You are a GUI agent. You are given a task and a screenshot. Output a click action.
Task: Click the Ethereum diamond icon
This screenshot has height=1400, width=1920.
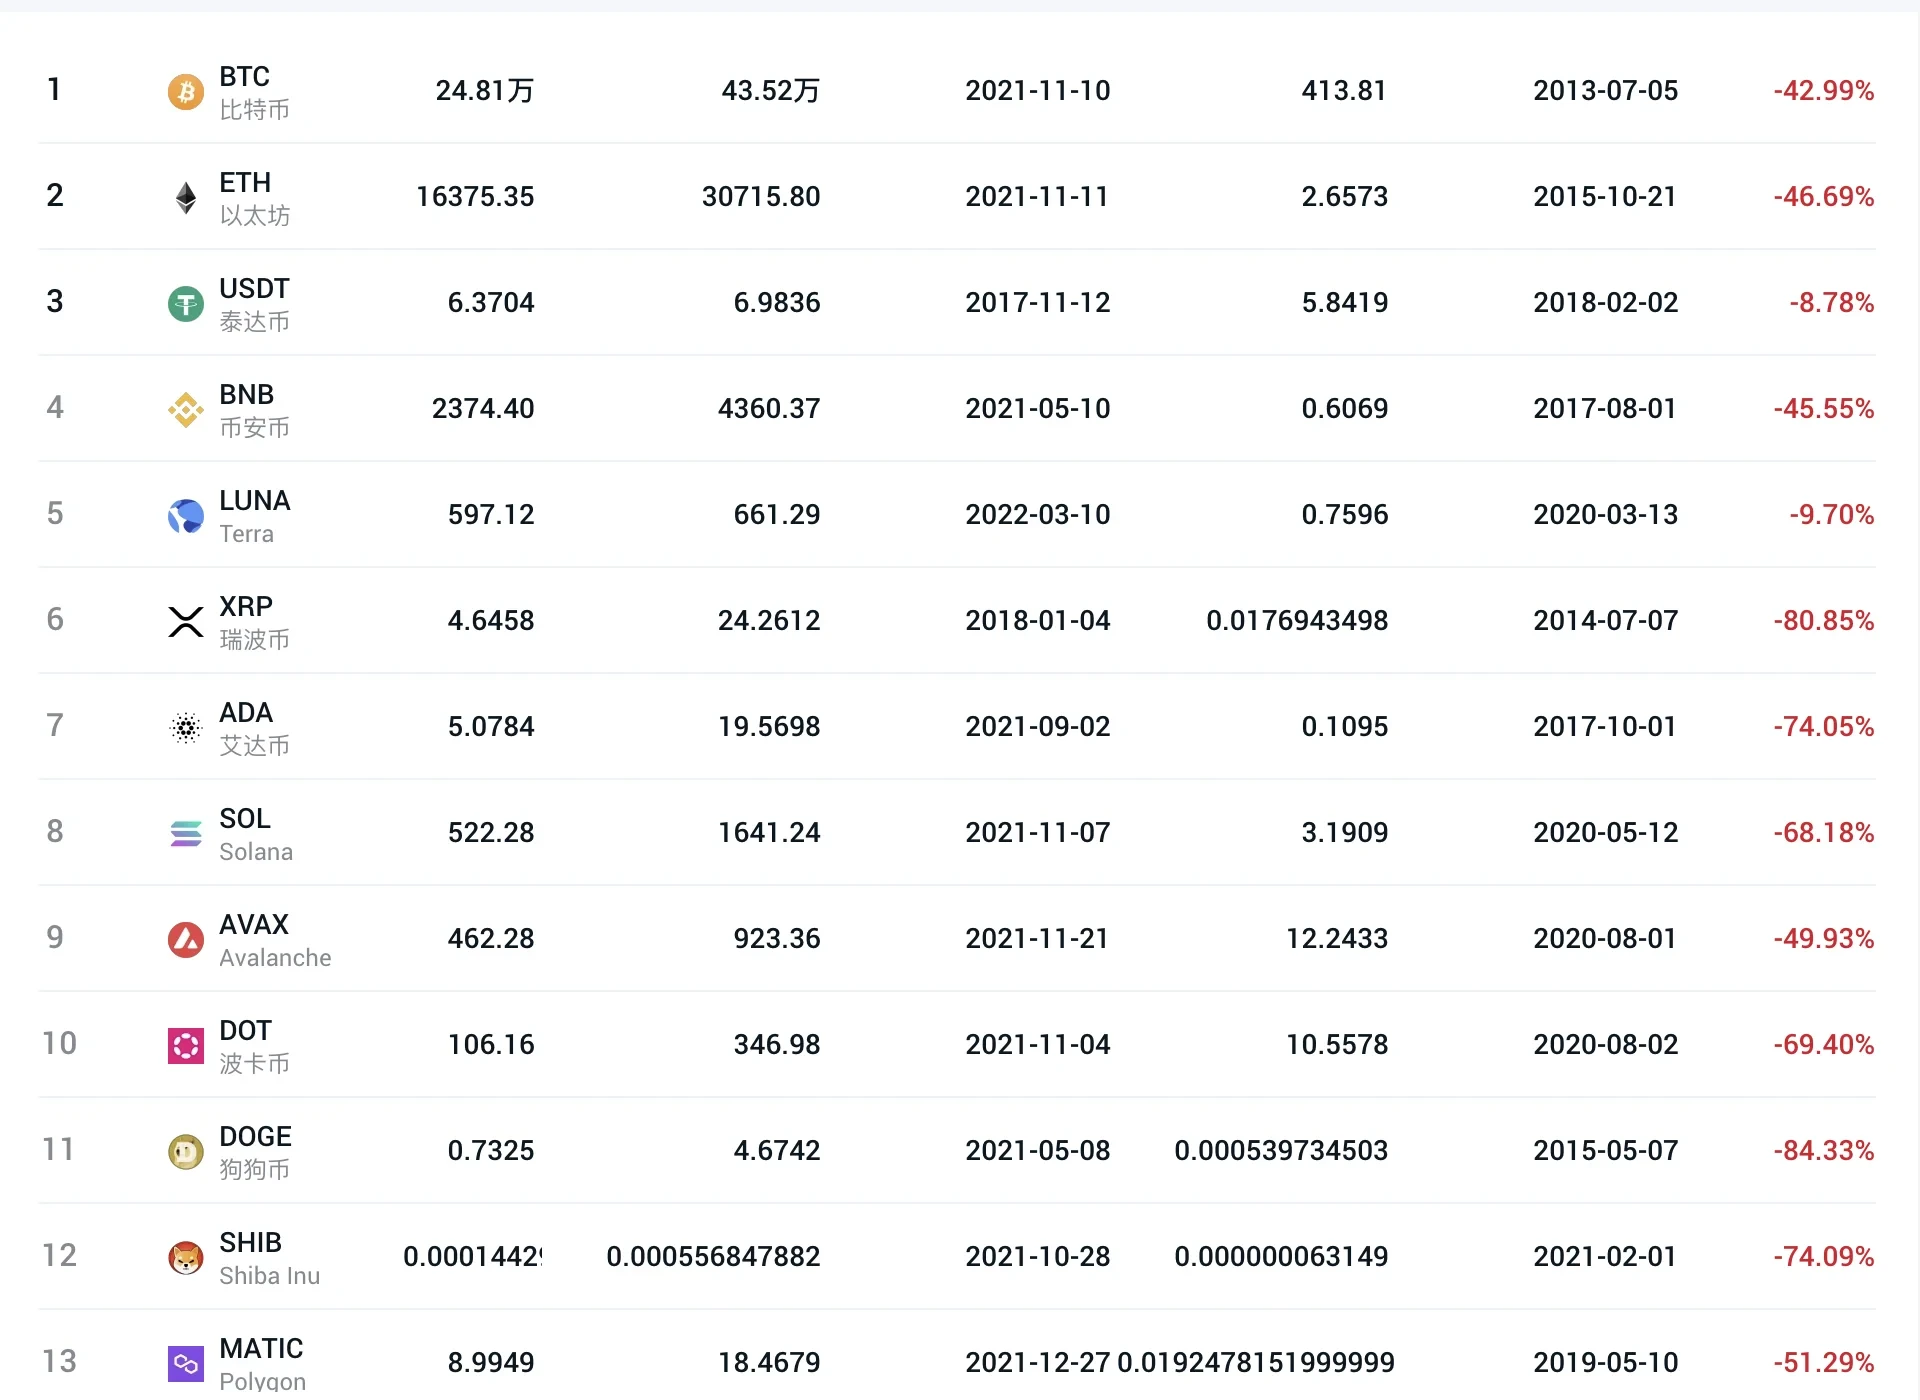point(185,198)
